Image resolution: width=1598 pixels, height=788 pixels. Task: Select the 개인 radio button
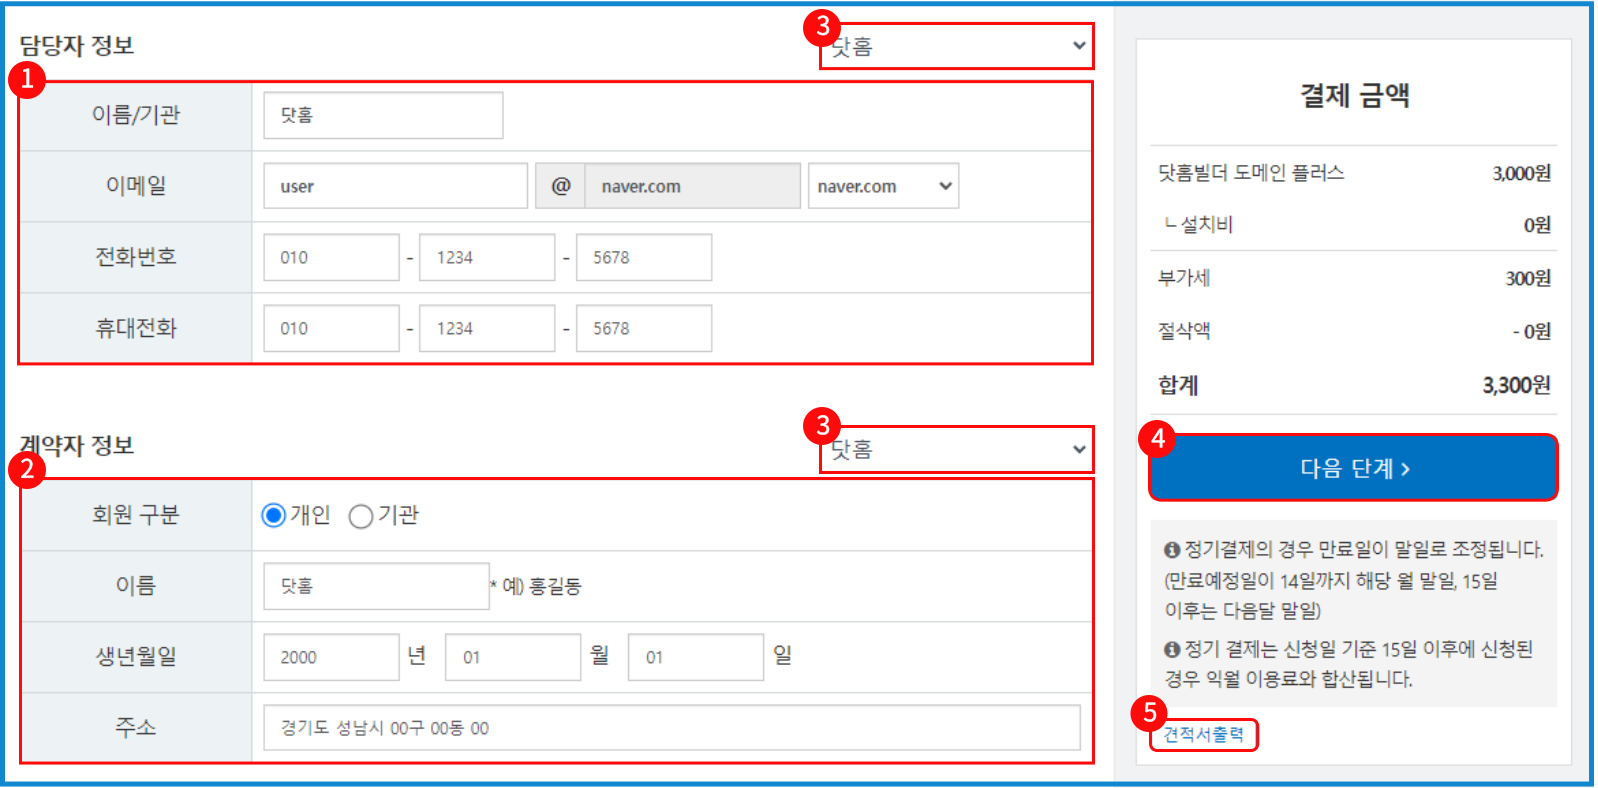273,515
